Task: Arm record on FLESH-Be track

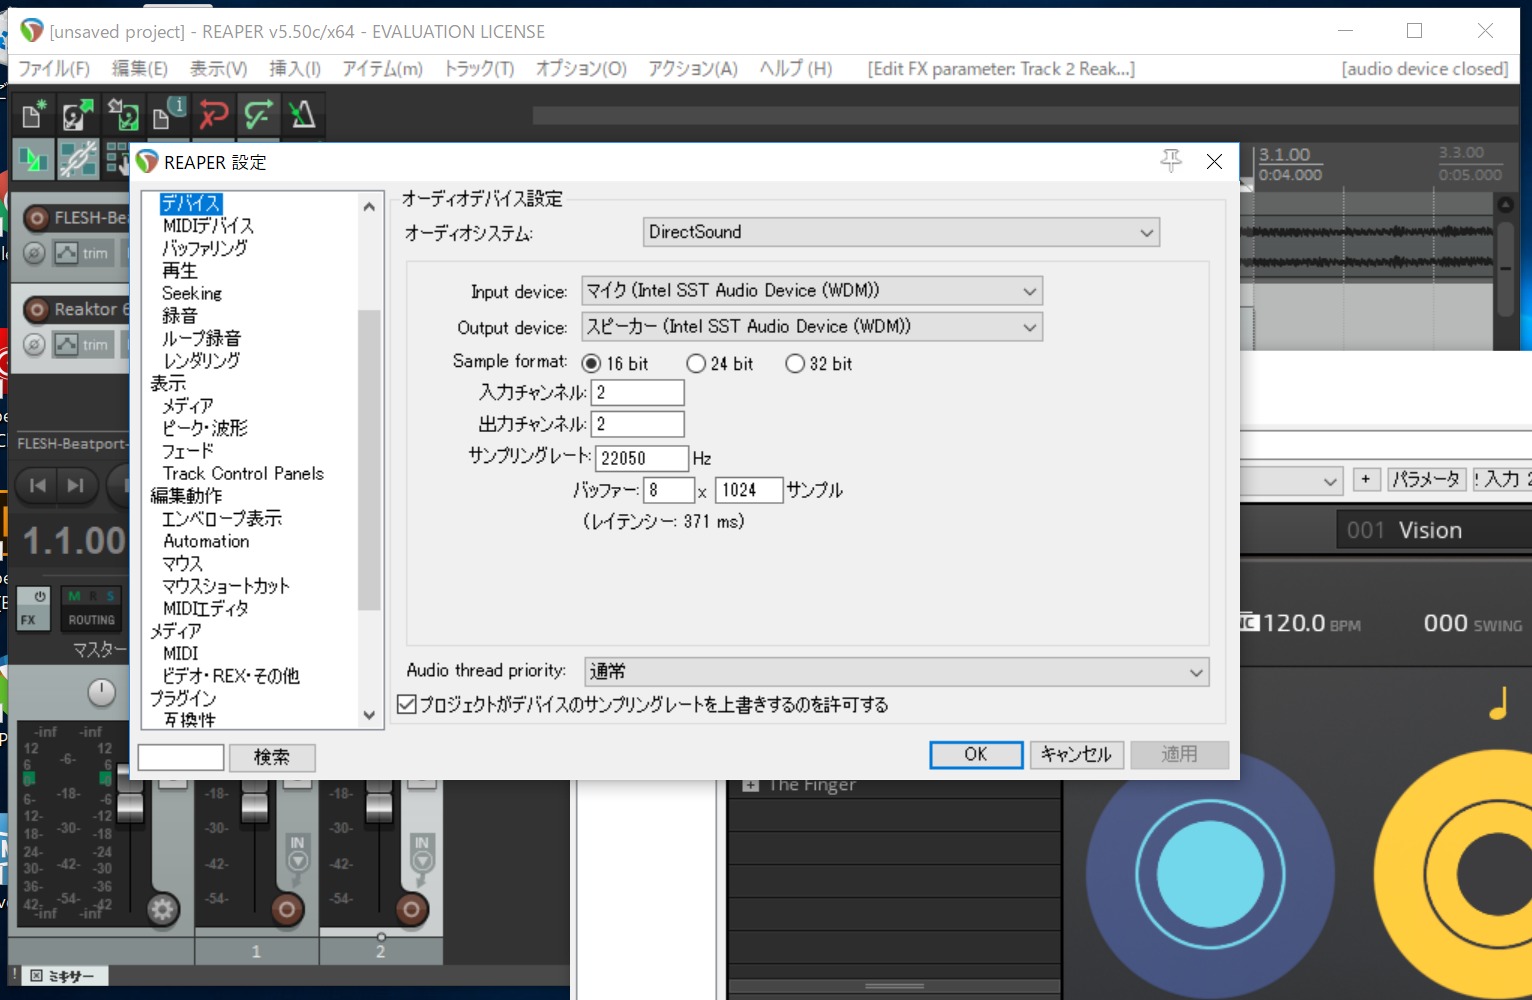Action: pyautogui.click(x=37, y=217)
